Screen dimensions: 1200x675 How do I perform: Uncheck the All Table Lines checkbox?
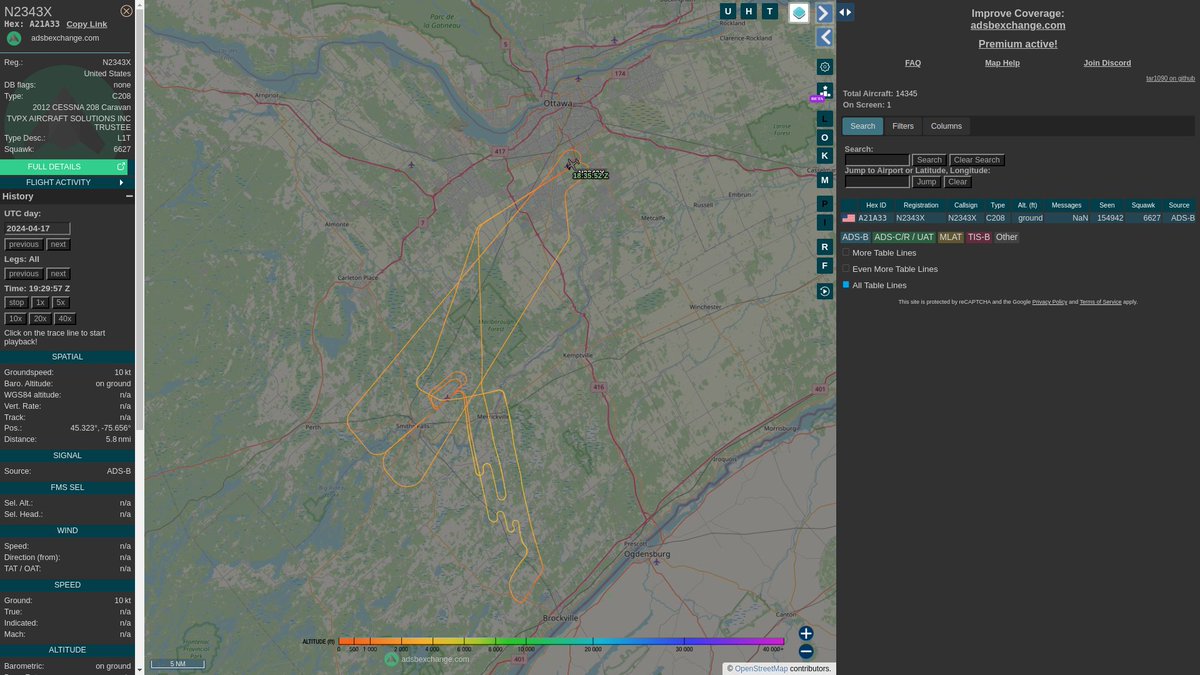coord(845,285)
